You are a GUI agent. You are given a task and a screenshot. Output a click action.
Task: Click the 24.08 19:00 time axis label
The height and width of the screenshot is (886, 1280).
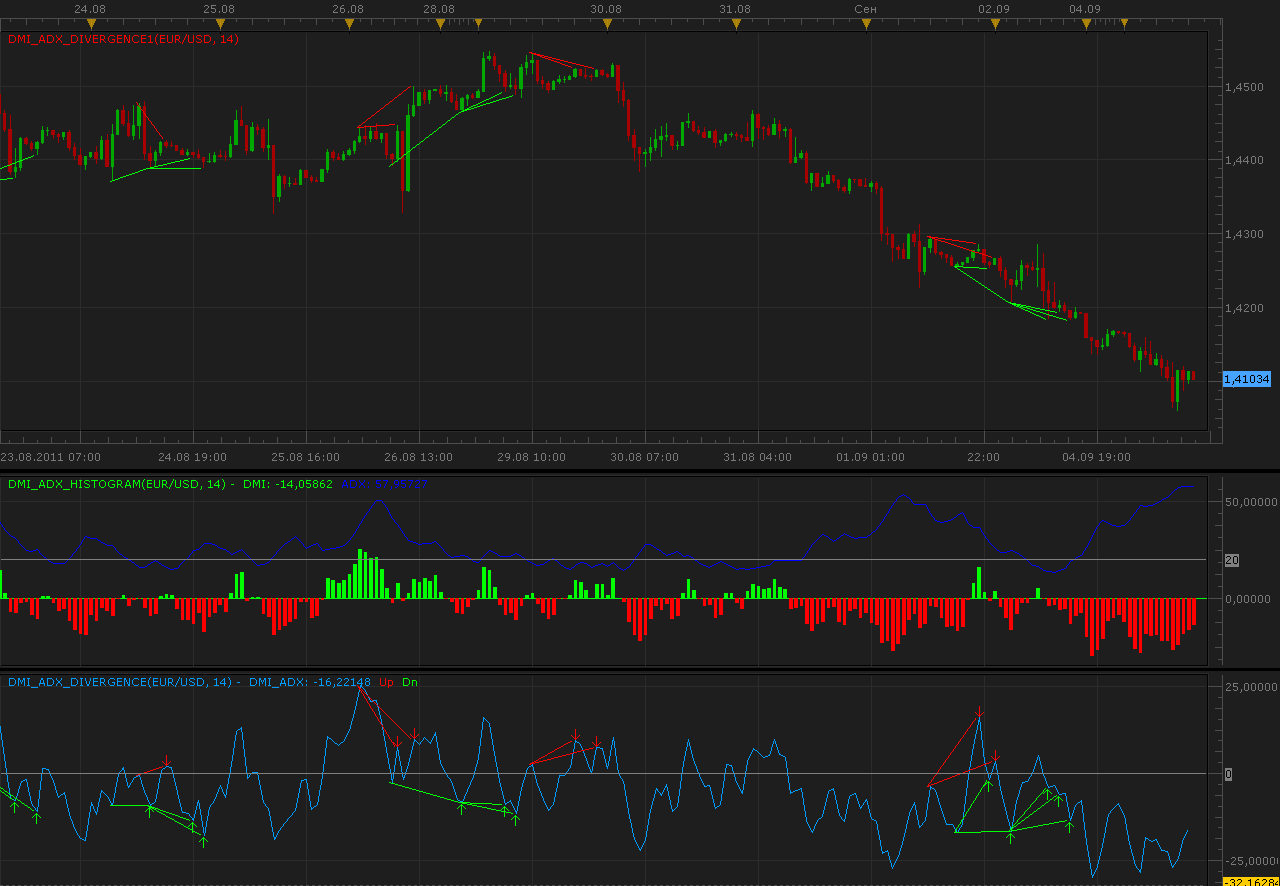click(193, 457)
